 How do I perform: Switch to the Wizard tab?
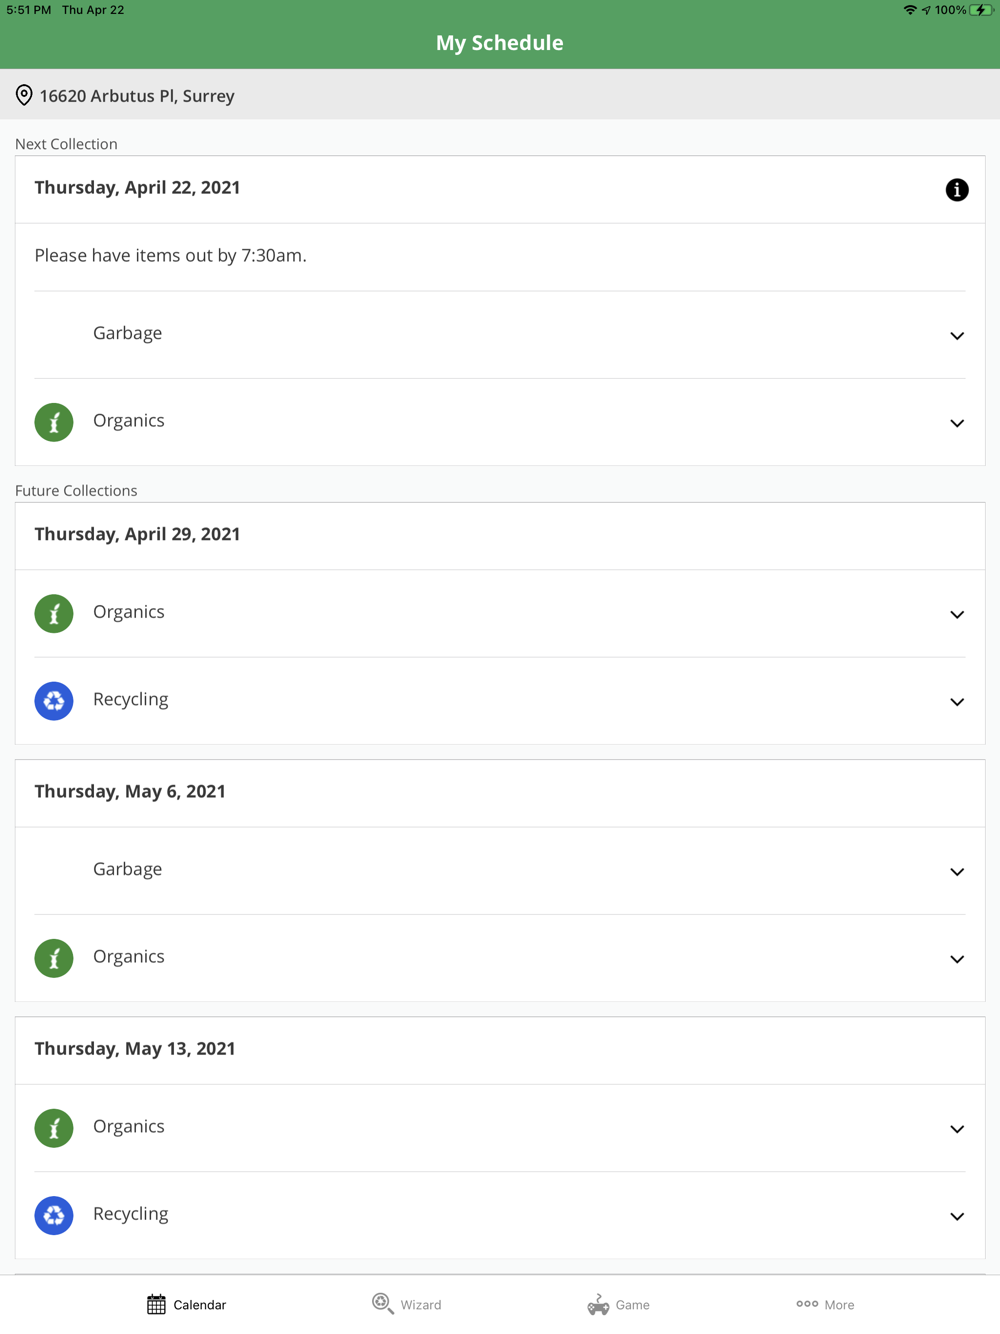point(407,1304)
